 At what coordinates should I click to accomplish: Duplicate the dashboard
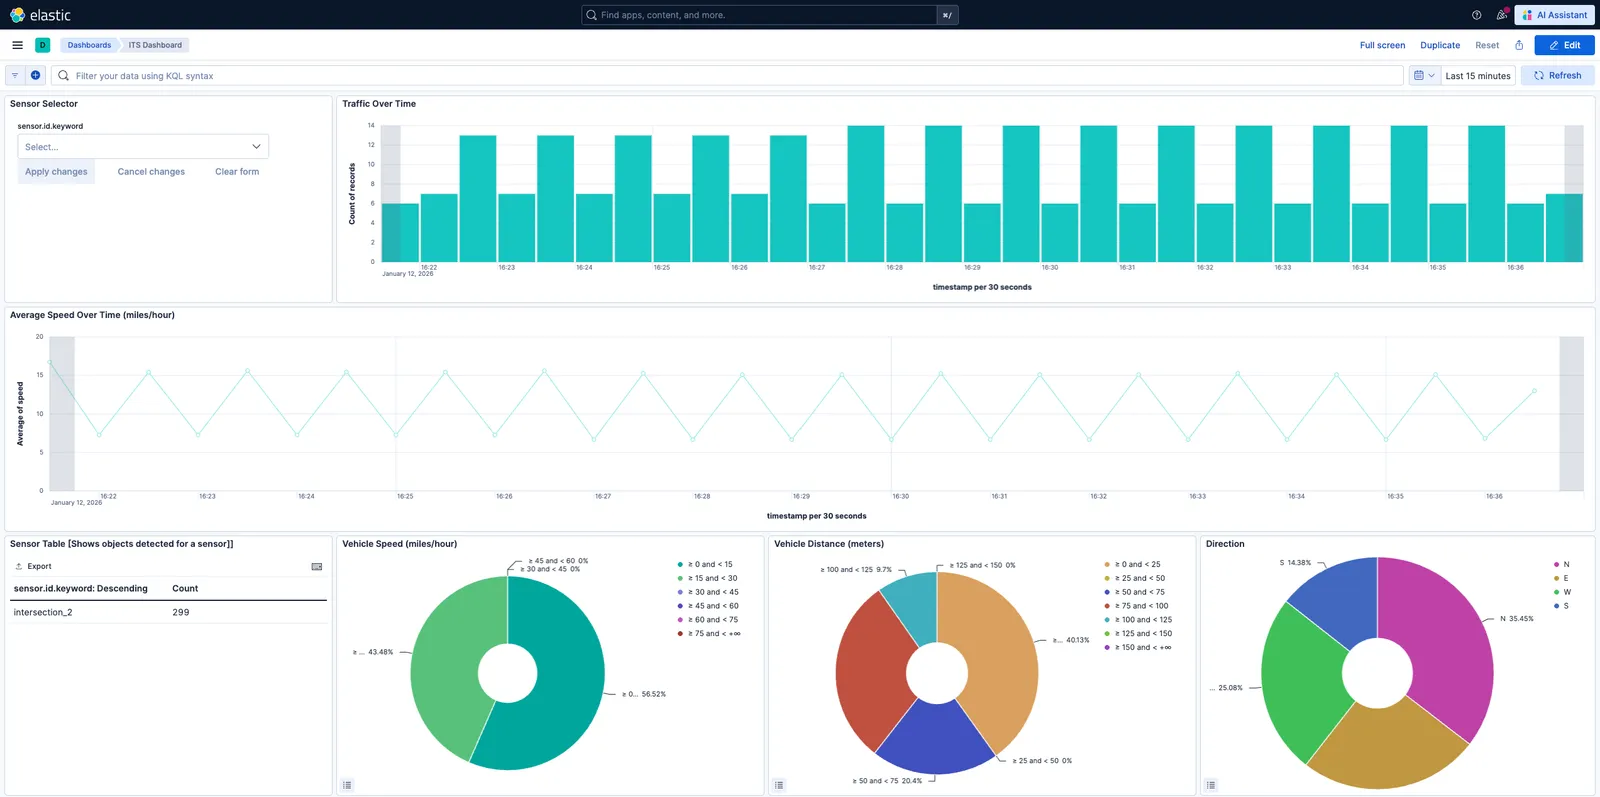1440,45
